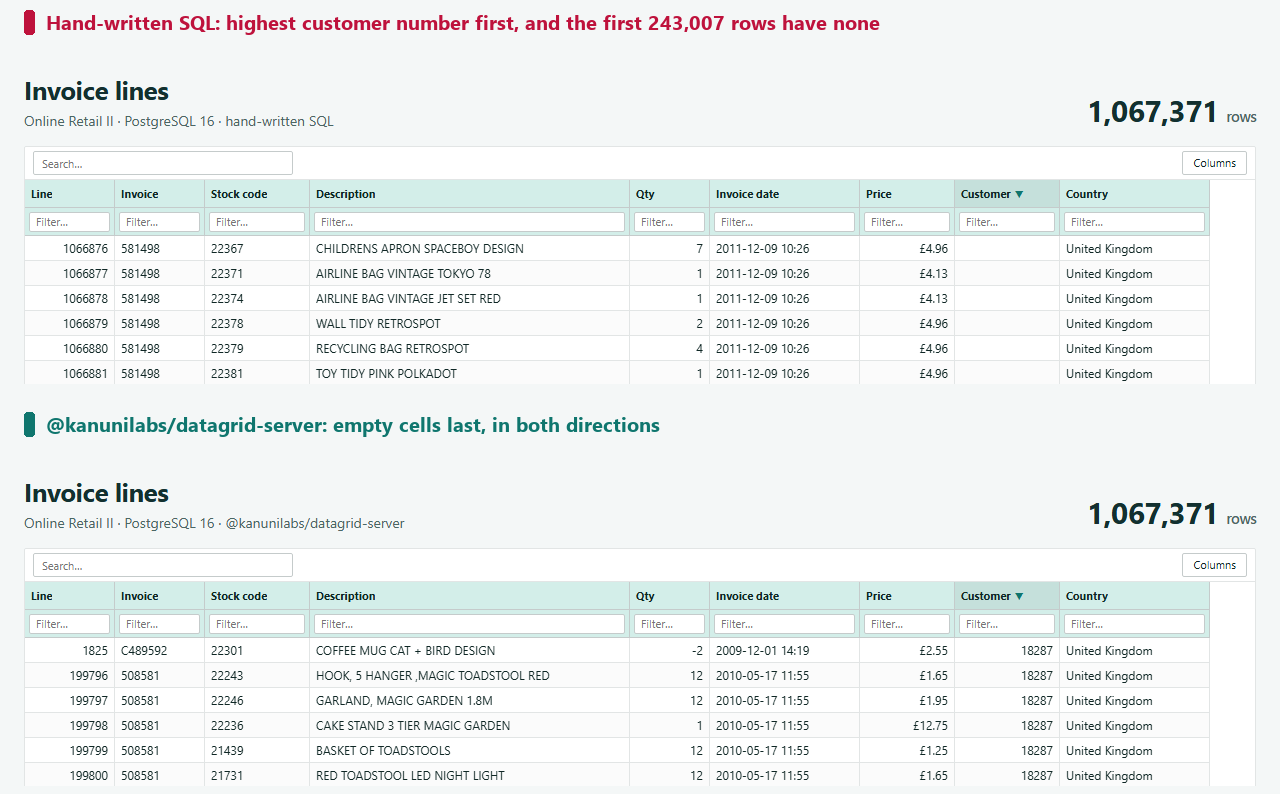The width and height of the screenshot is (1280, 794).
Task: Sort bottom grid by Line column header
Action: [x=70, y=596]
